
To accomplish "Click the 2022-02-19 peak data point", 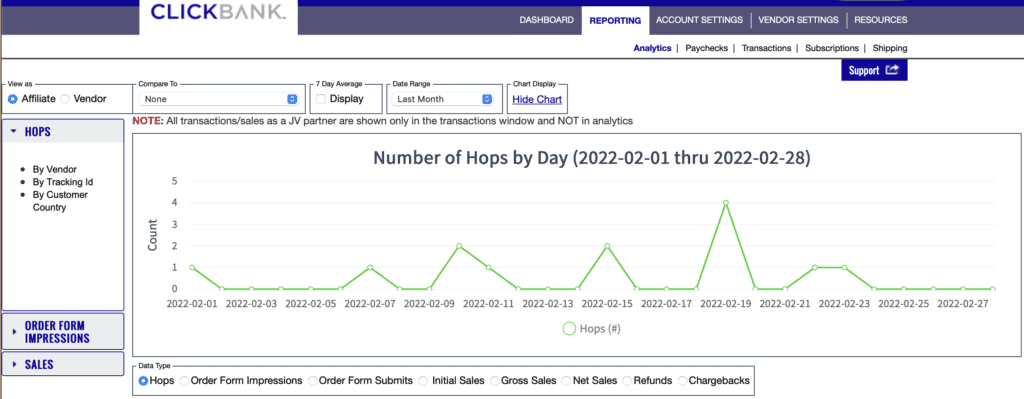I will pyautogui.click(x=726, y=203).
